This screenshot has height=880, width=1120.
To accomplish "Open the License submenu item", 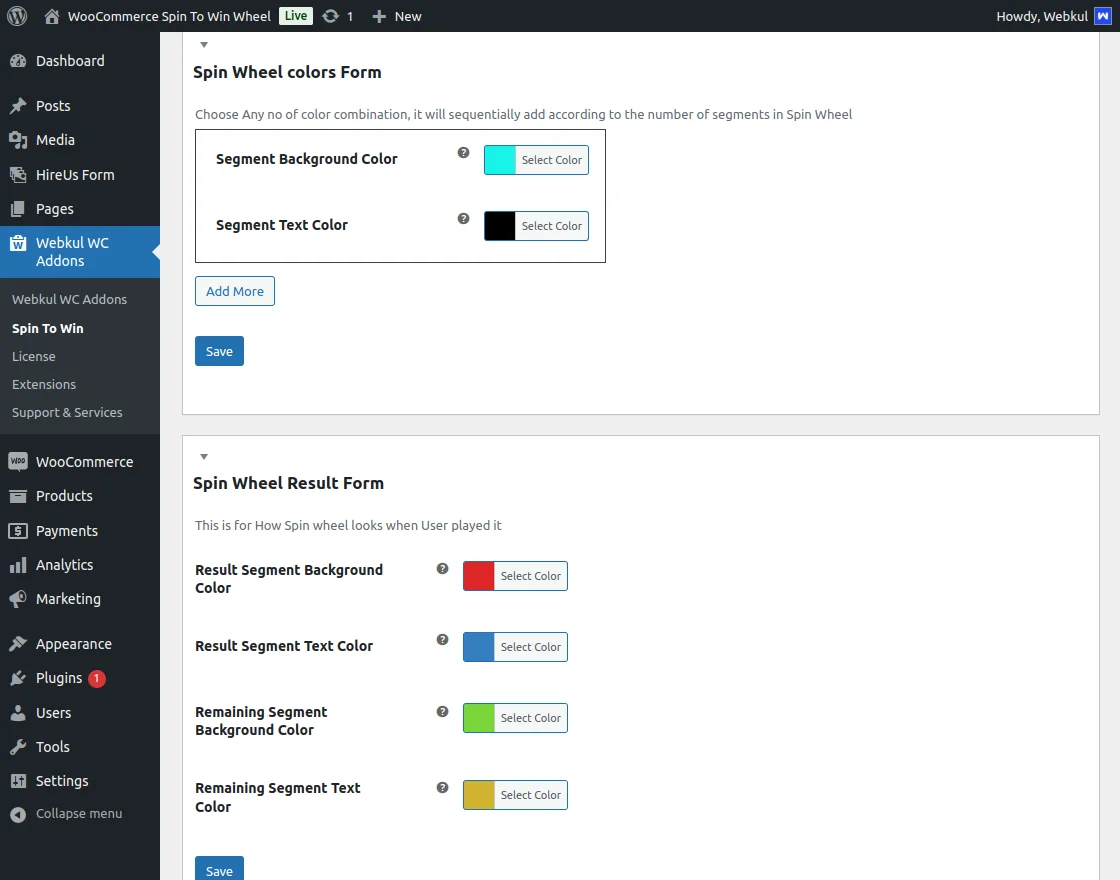I will [x=34, y=356].
